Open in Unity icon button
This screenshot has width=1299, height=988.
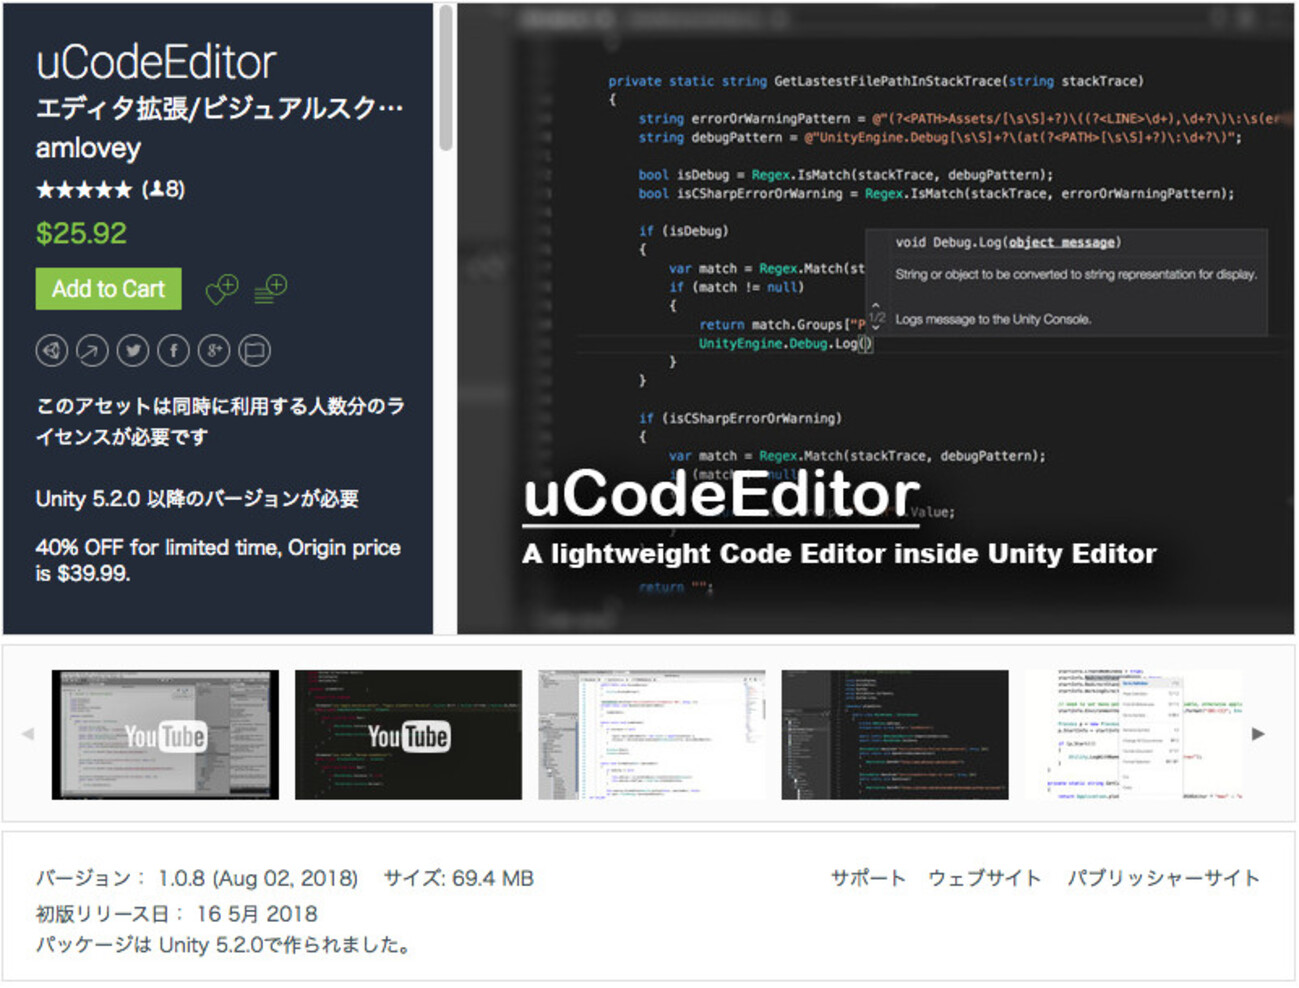(x=52, y=350)
